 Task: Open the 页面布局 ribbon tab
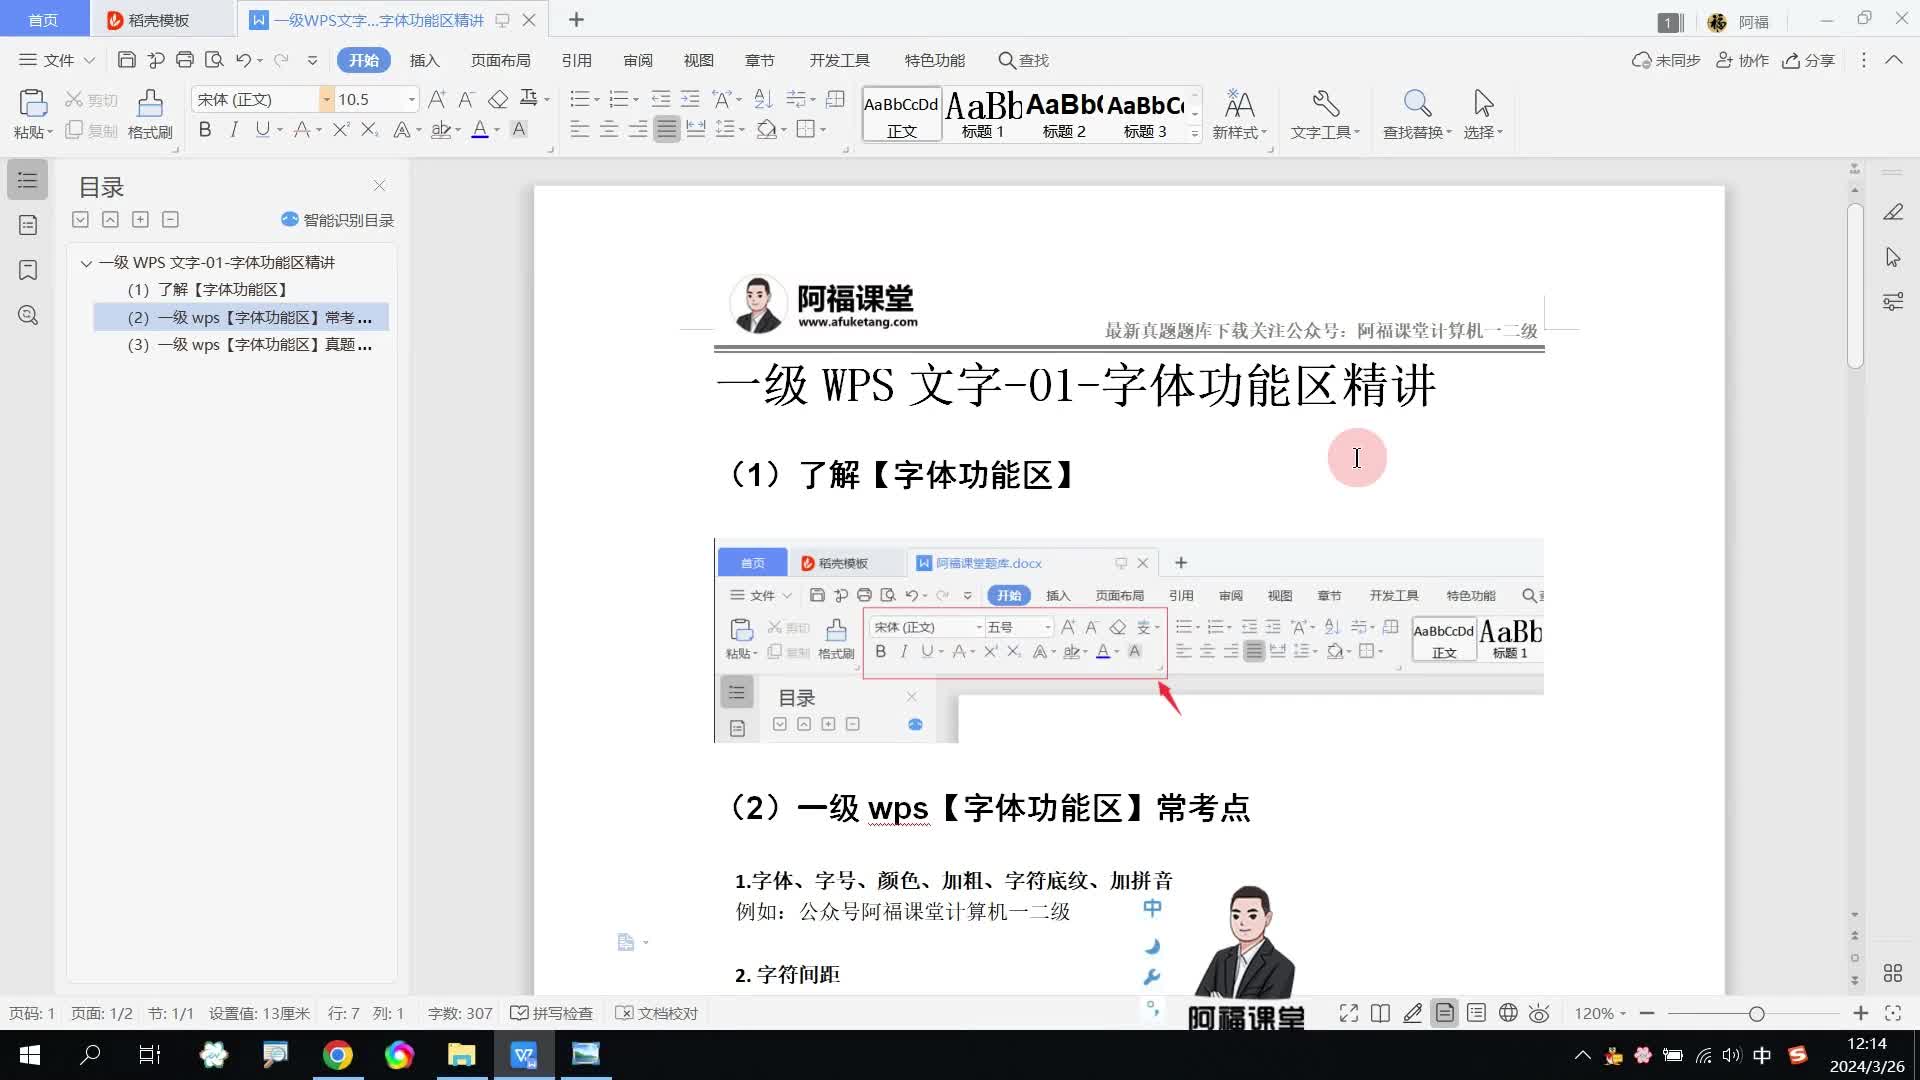[x=500, y=60]
